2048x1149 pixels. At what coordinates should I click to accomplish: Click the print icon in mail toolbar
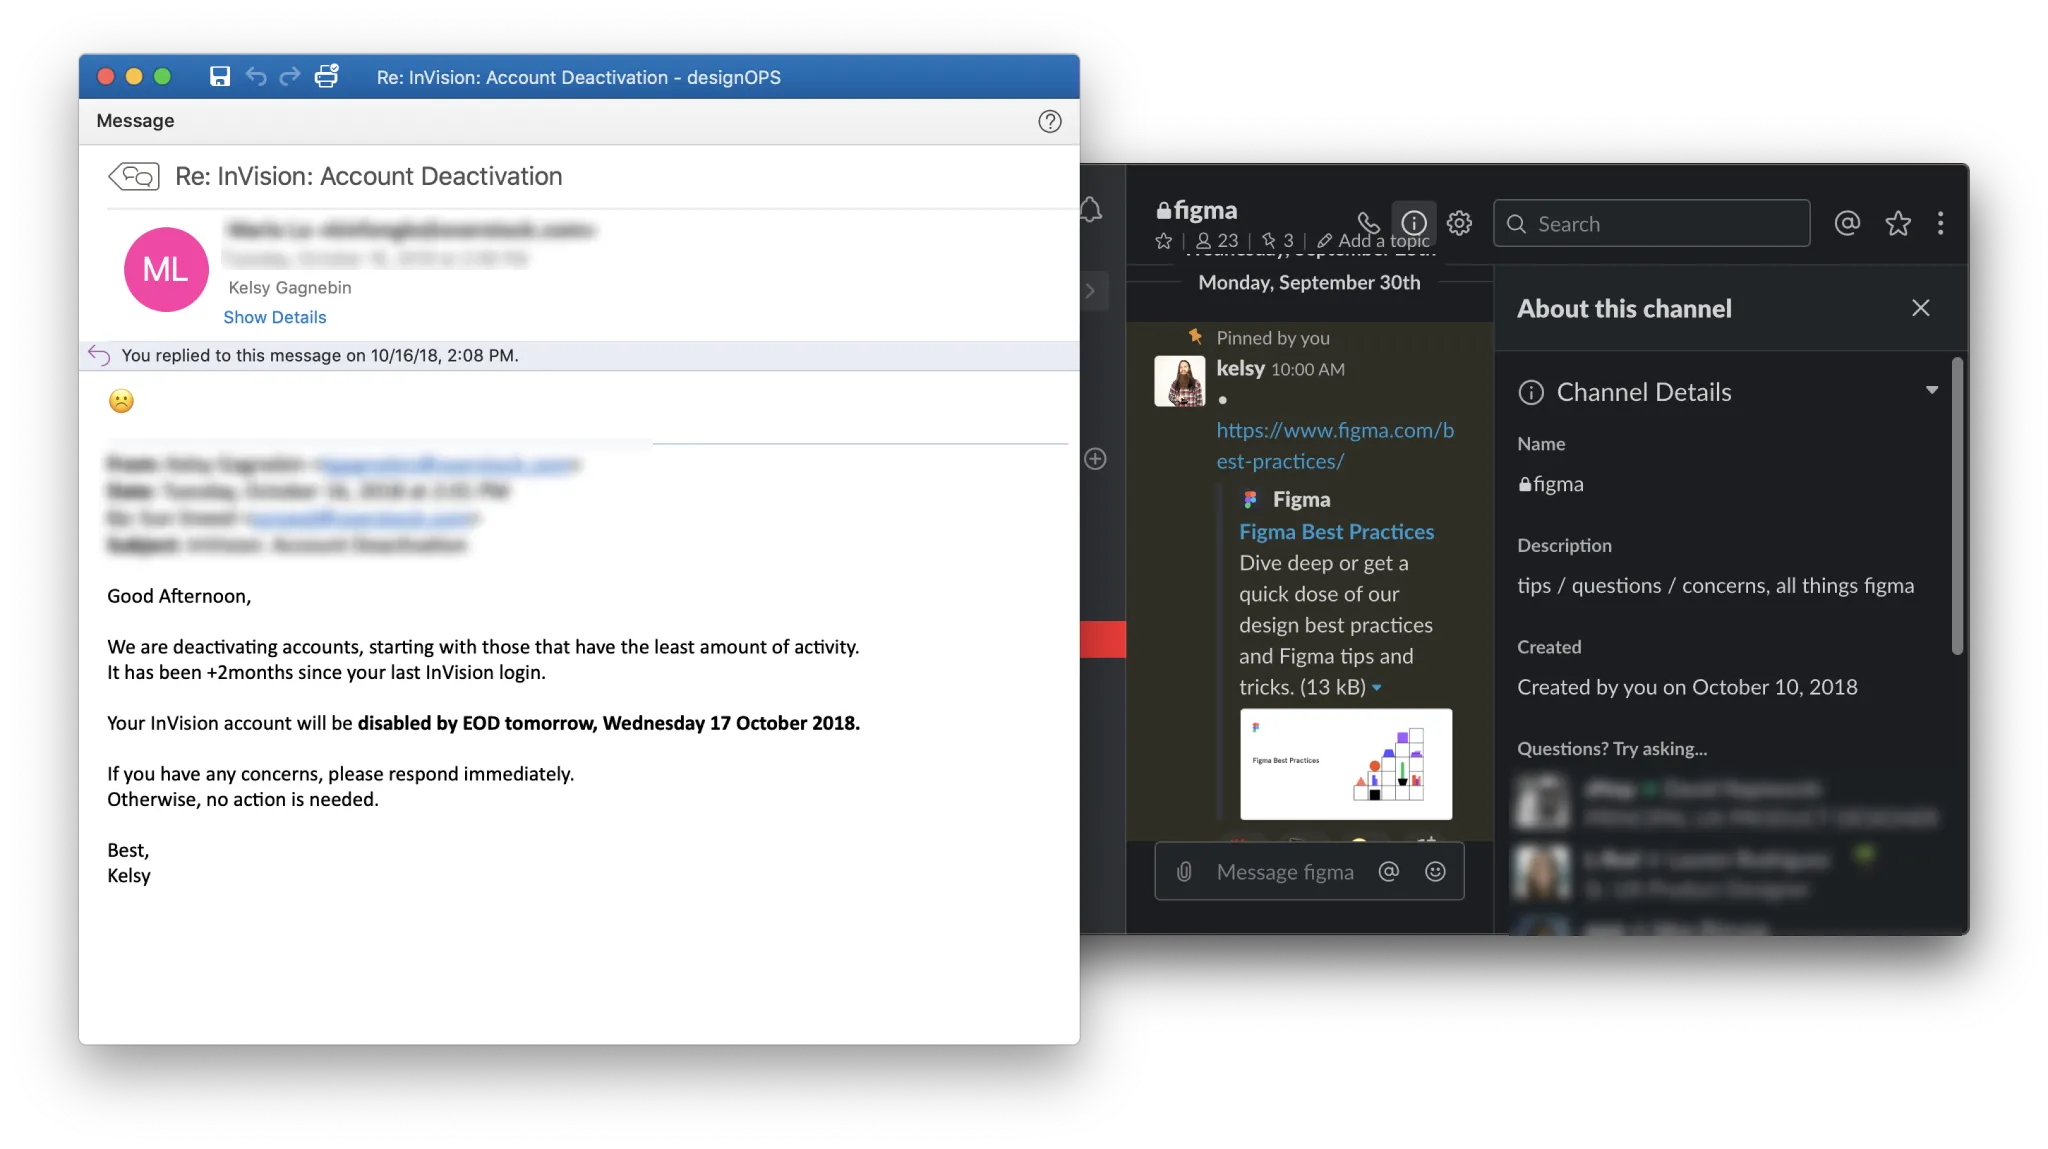point(327,77)
